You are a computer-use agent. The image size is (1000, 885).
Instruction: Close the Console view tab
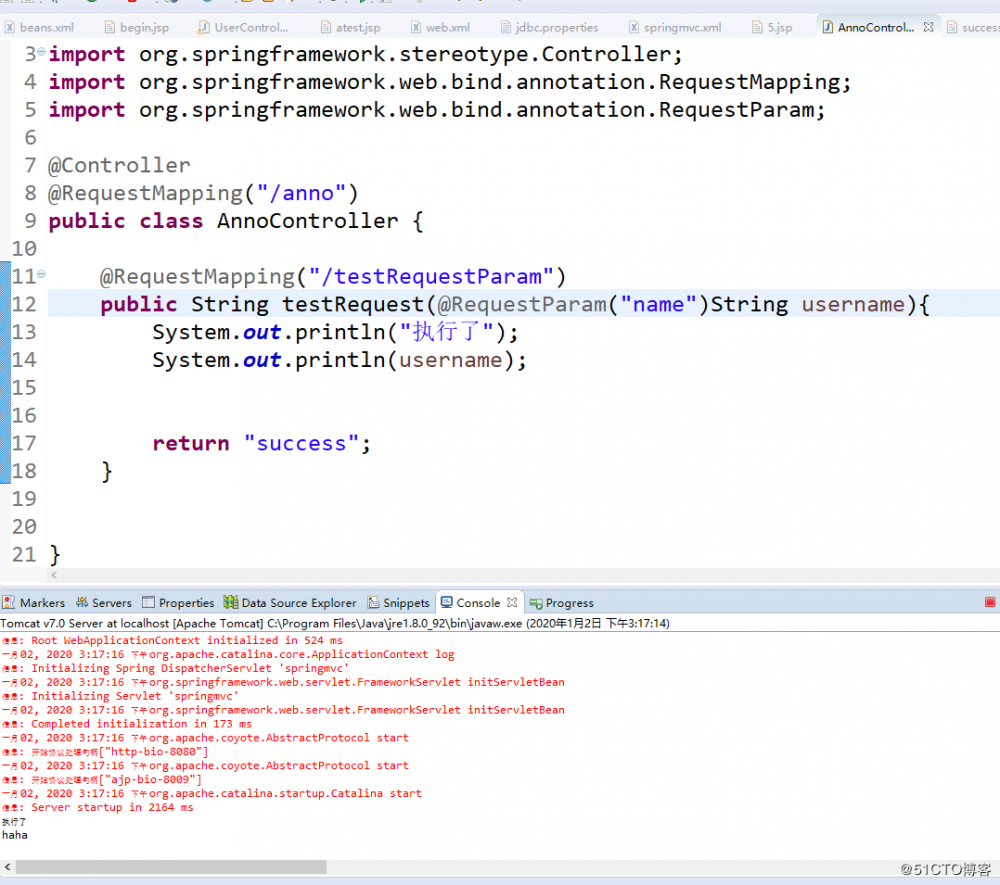coord(511,602)
